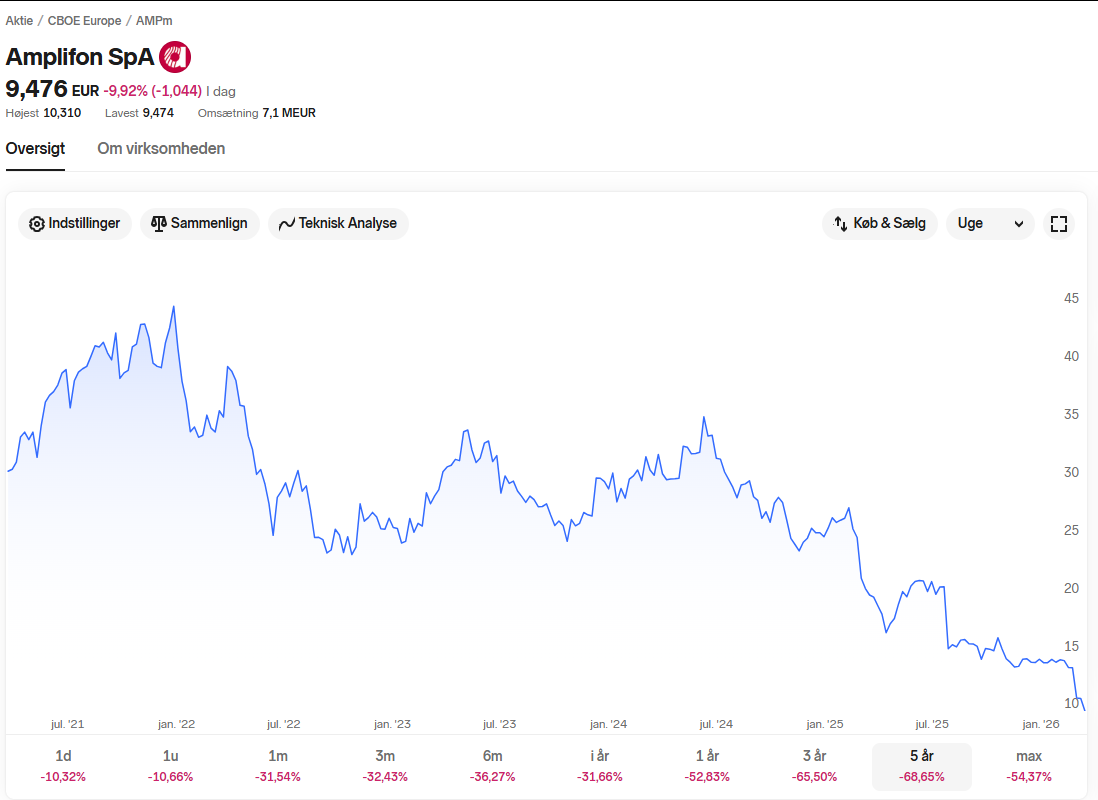Follow the CBOE Europe breadcrumb link
This screenshot has height=800, width=1098.
point(84,21)
